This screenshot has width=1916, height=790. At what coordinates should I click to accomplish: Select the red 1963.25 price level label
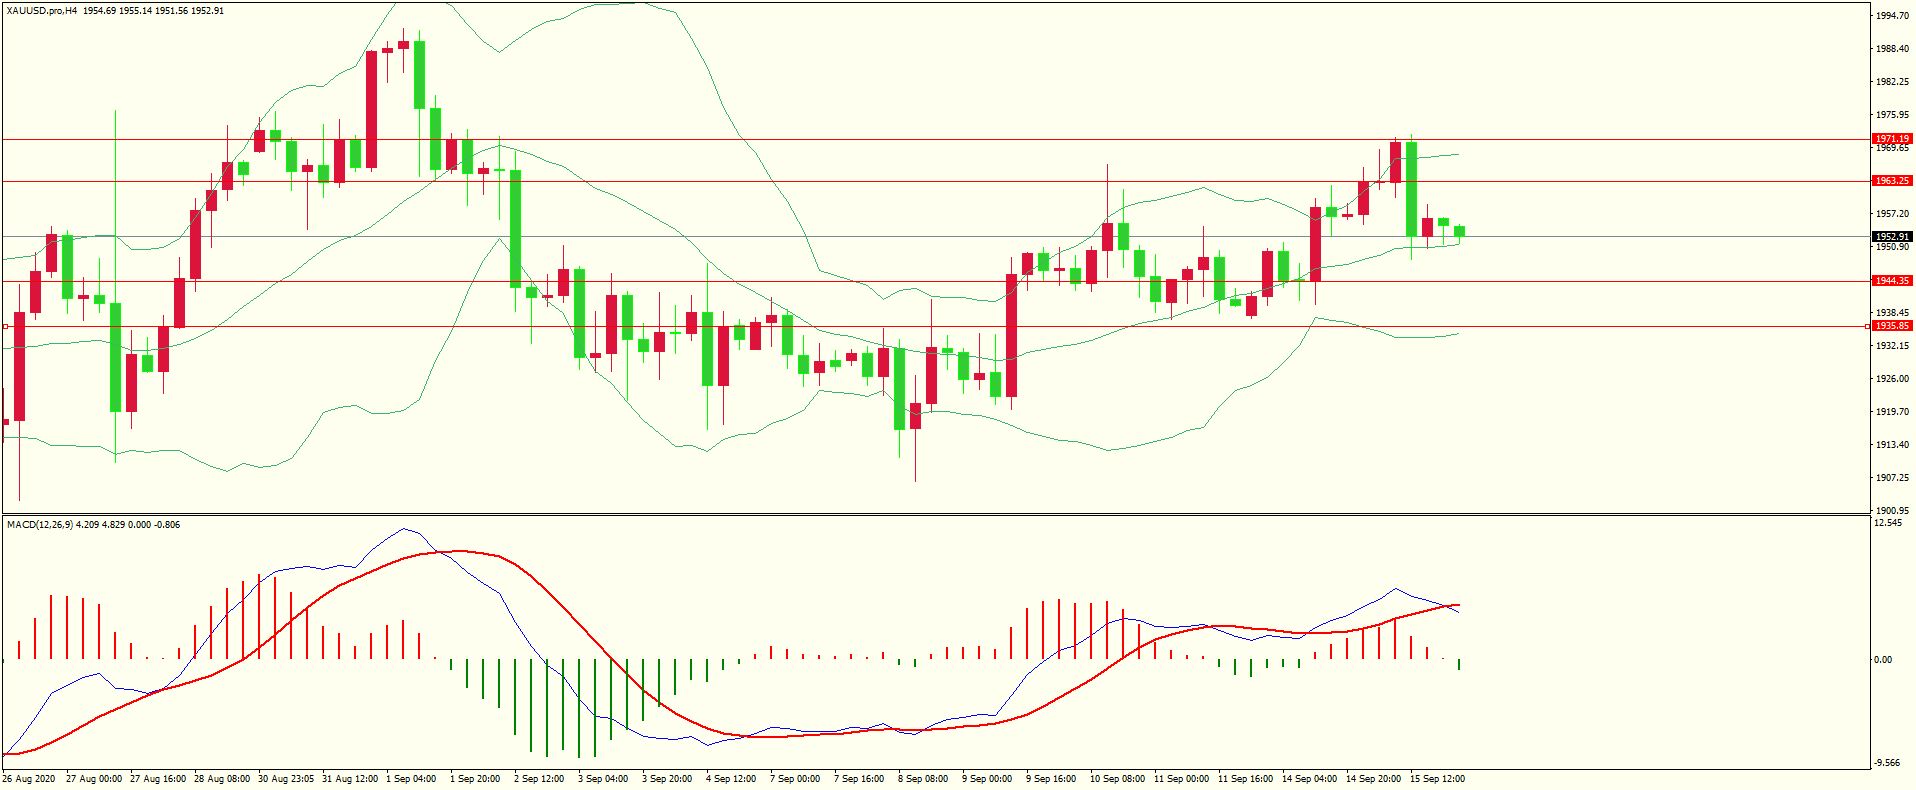pos(1892,181)
